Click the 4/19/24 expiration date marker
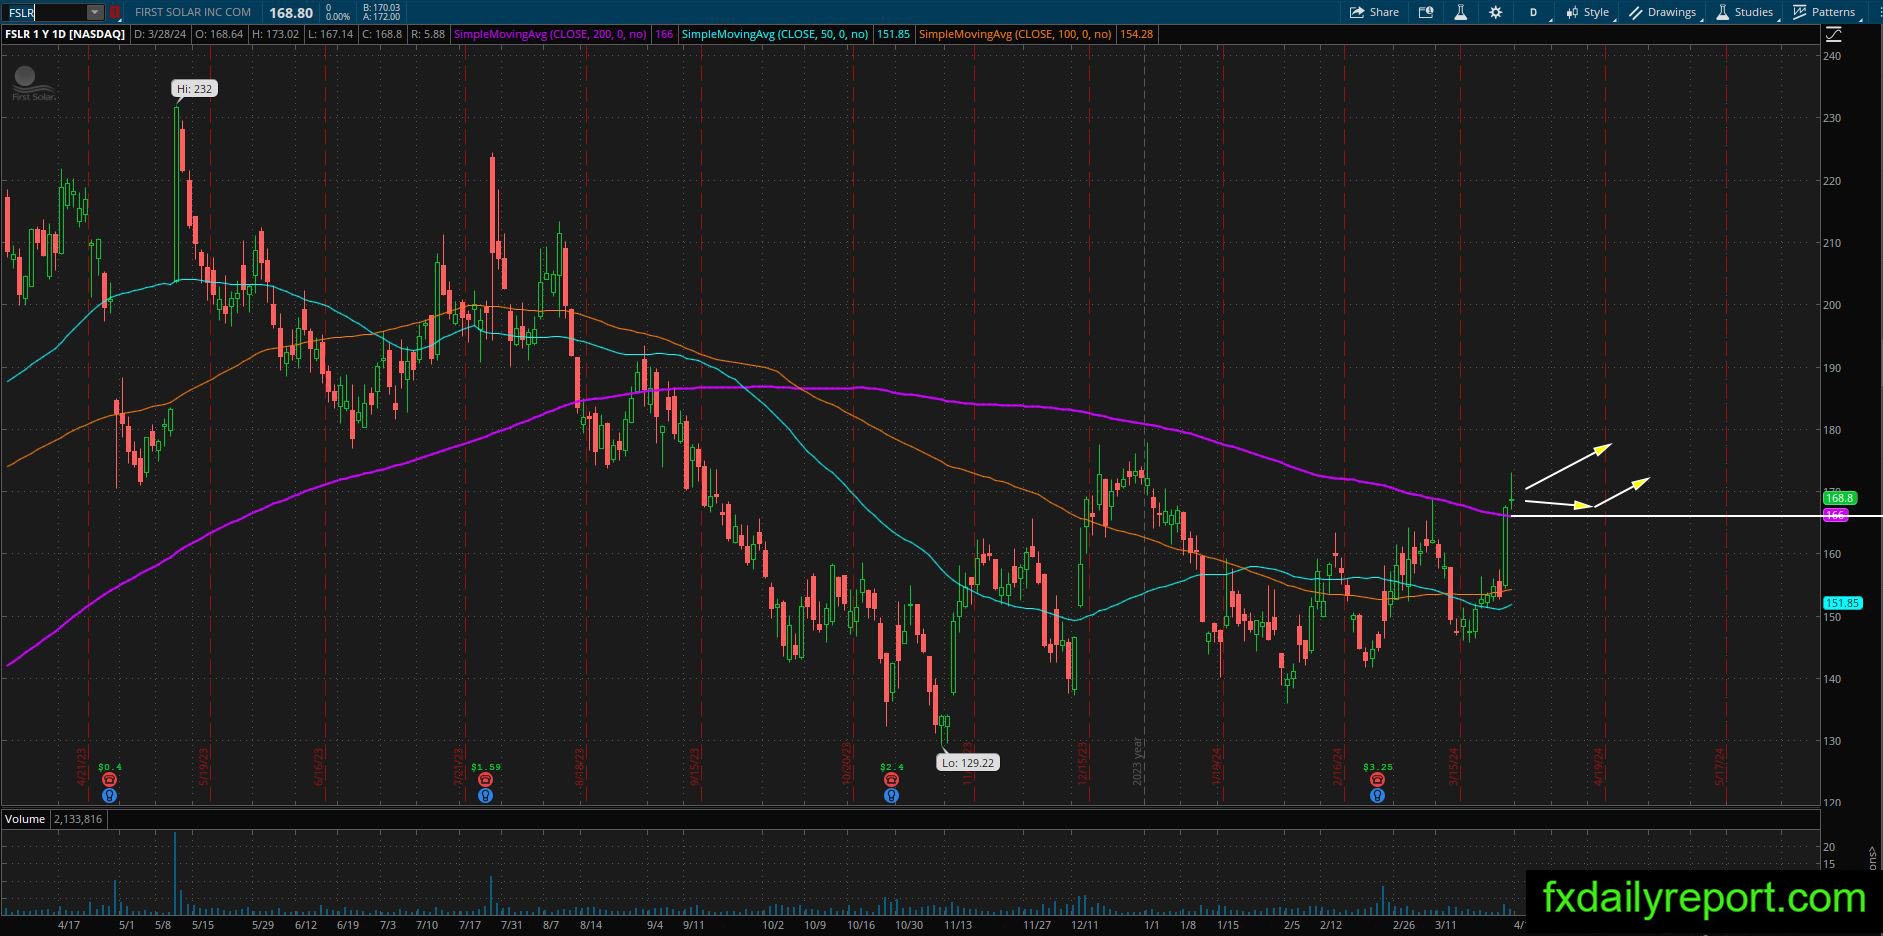 click(1600, 766)
